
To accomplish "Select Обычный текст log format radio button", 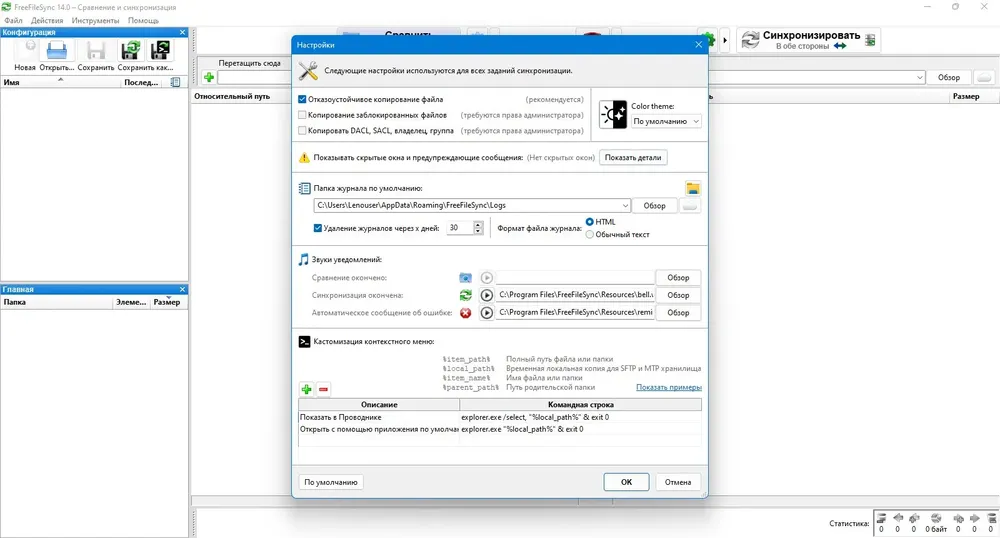I will click(590, 235).
